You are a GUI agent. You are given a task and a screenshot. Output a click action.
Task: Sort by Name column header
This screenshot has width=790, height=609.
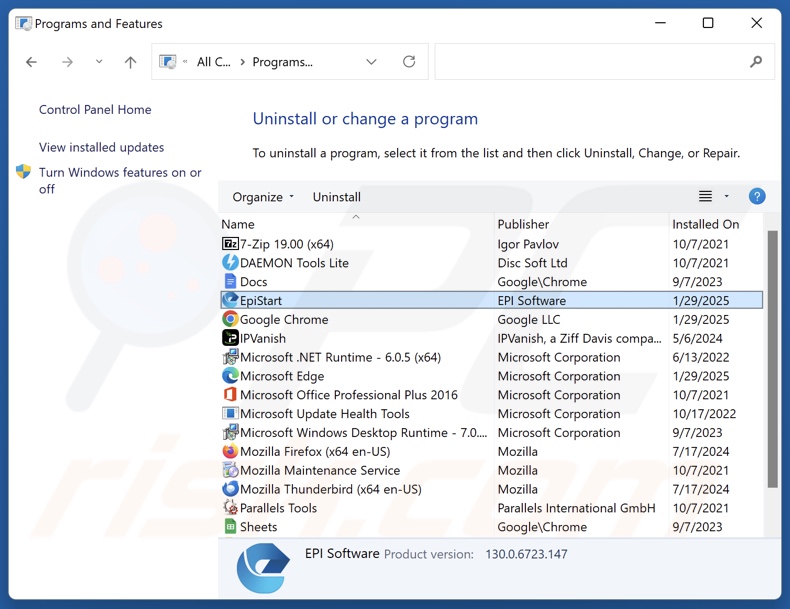click(x=238, y=224)
